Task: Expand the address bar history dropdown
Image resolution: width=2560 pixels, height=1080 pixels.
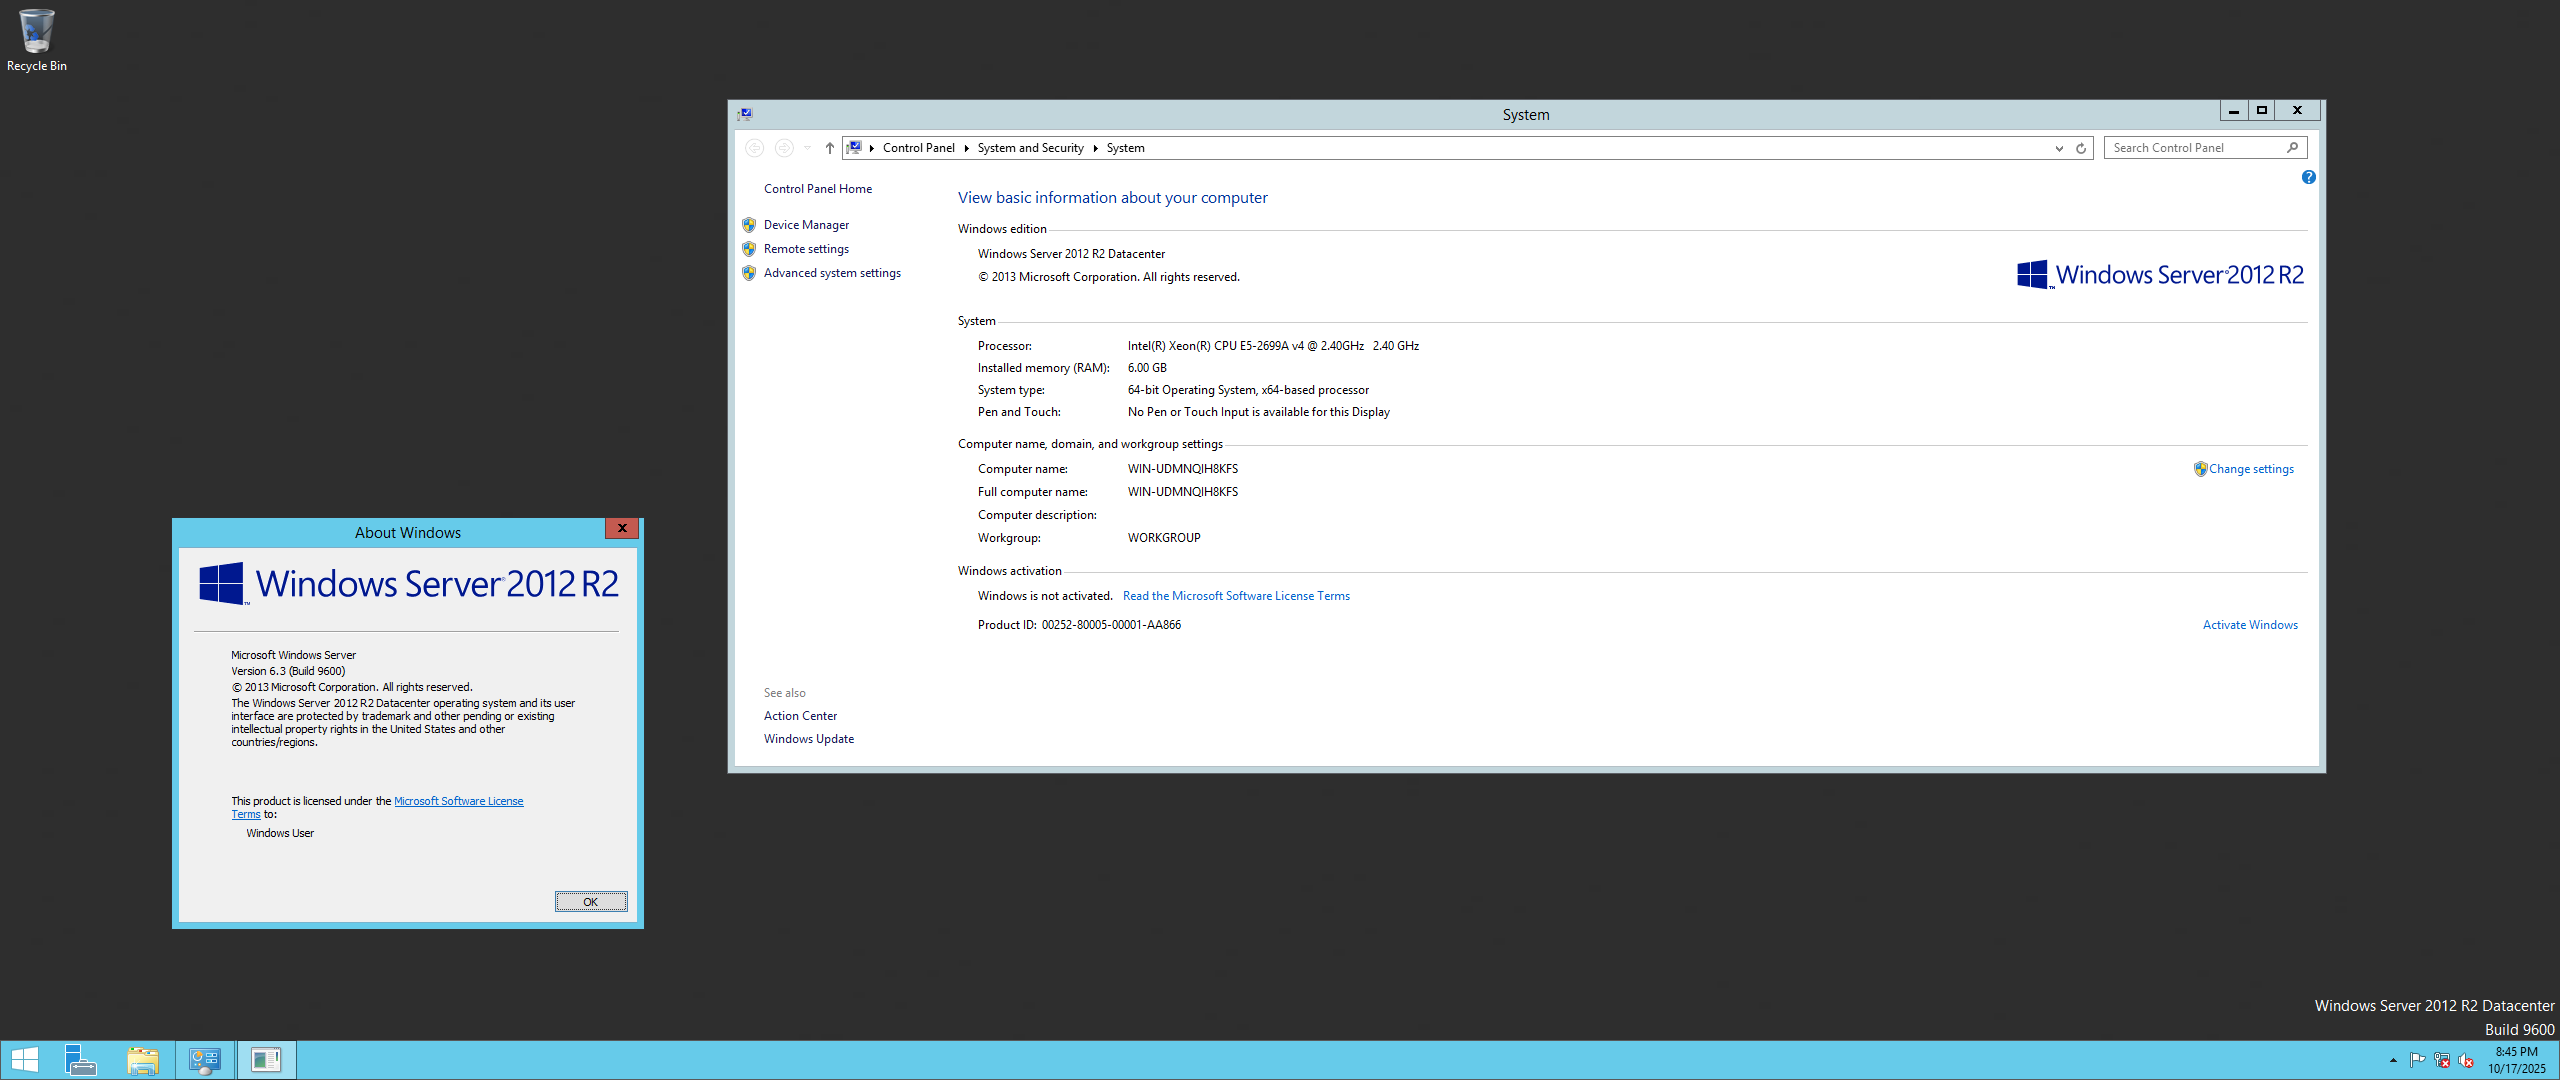Action: coord(2059,148)
